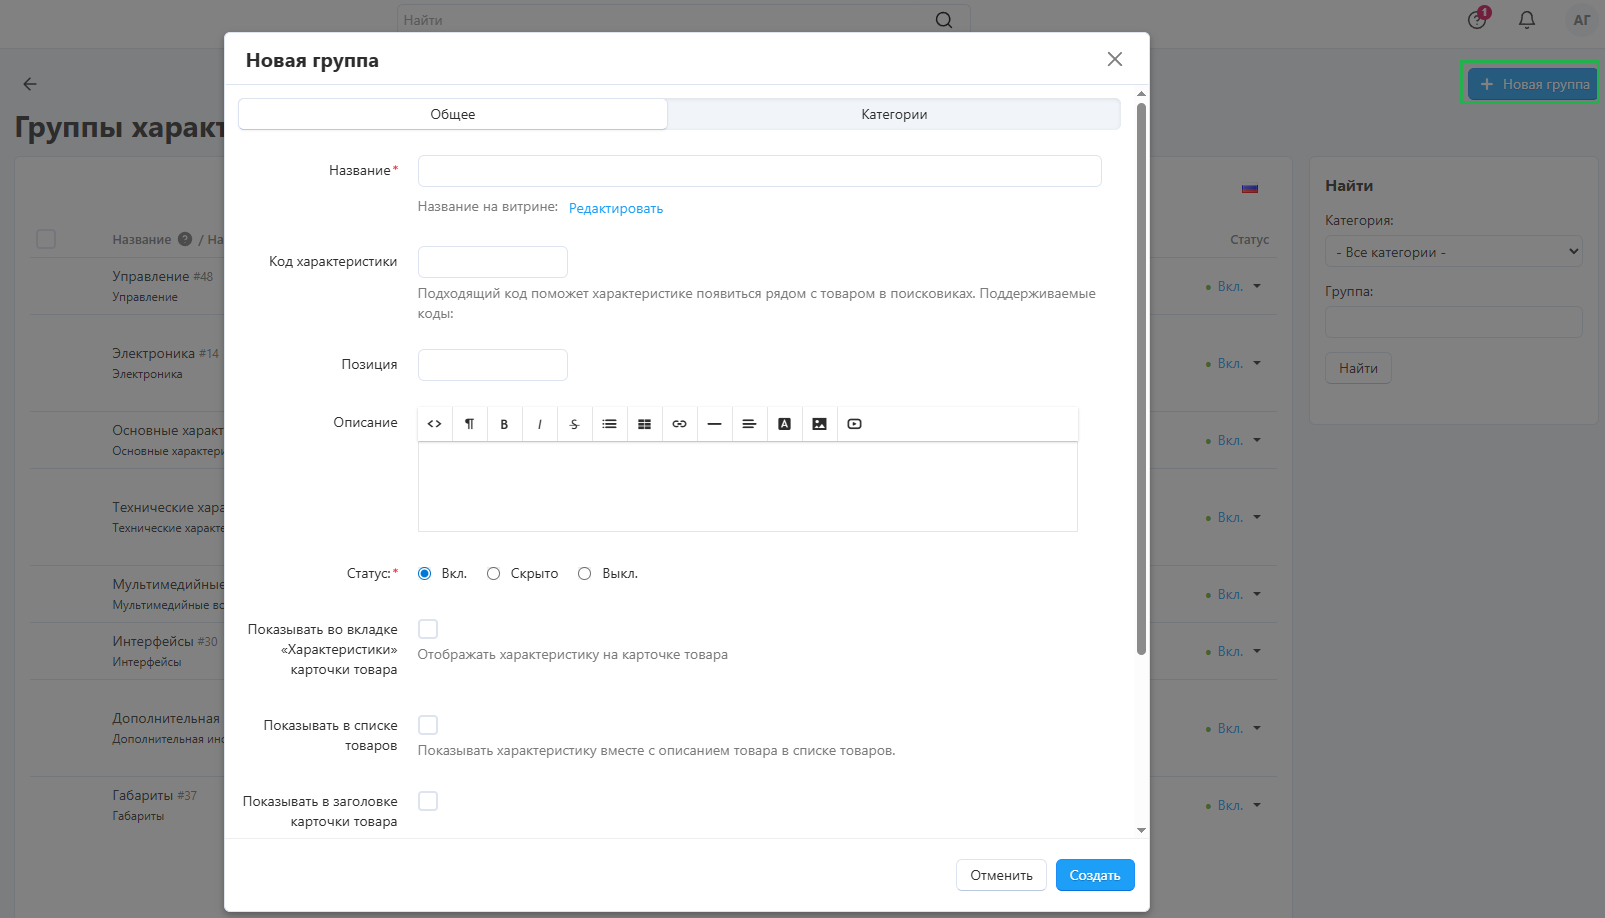Image resolution: width=1605 pixels, height=918 pixels.
Task: Focus the Позиция input field
Action: 493,365
